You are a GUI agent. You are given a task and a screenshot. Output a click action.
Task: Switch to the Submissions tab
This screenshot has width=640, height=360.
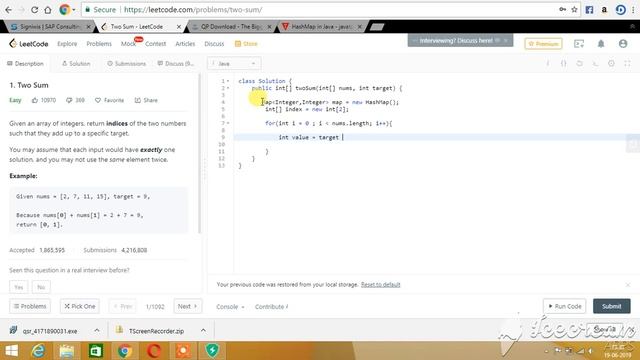[127, 64]
